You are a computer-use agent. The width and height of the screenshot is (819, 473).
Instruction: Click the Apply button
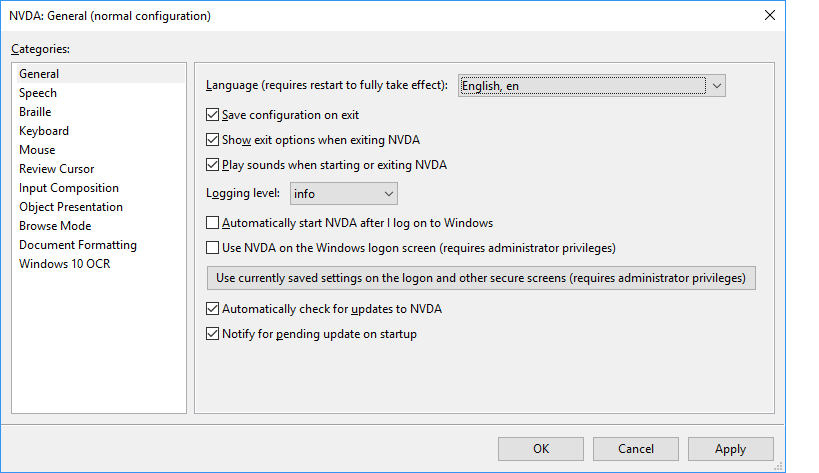coord(730,449)
